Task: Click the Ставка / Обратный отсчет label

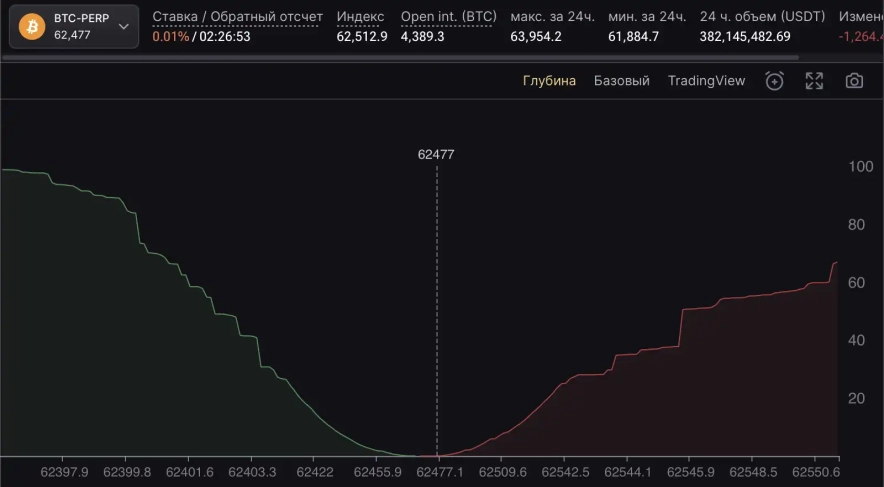Action: pos(237,17)
